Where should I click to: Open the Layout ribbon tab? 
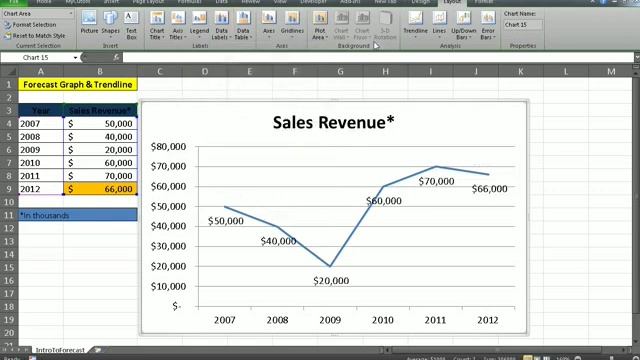tap(452, 2)
